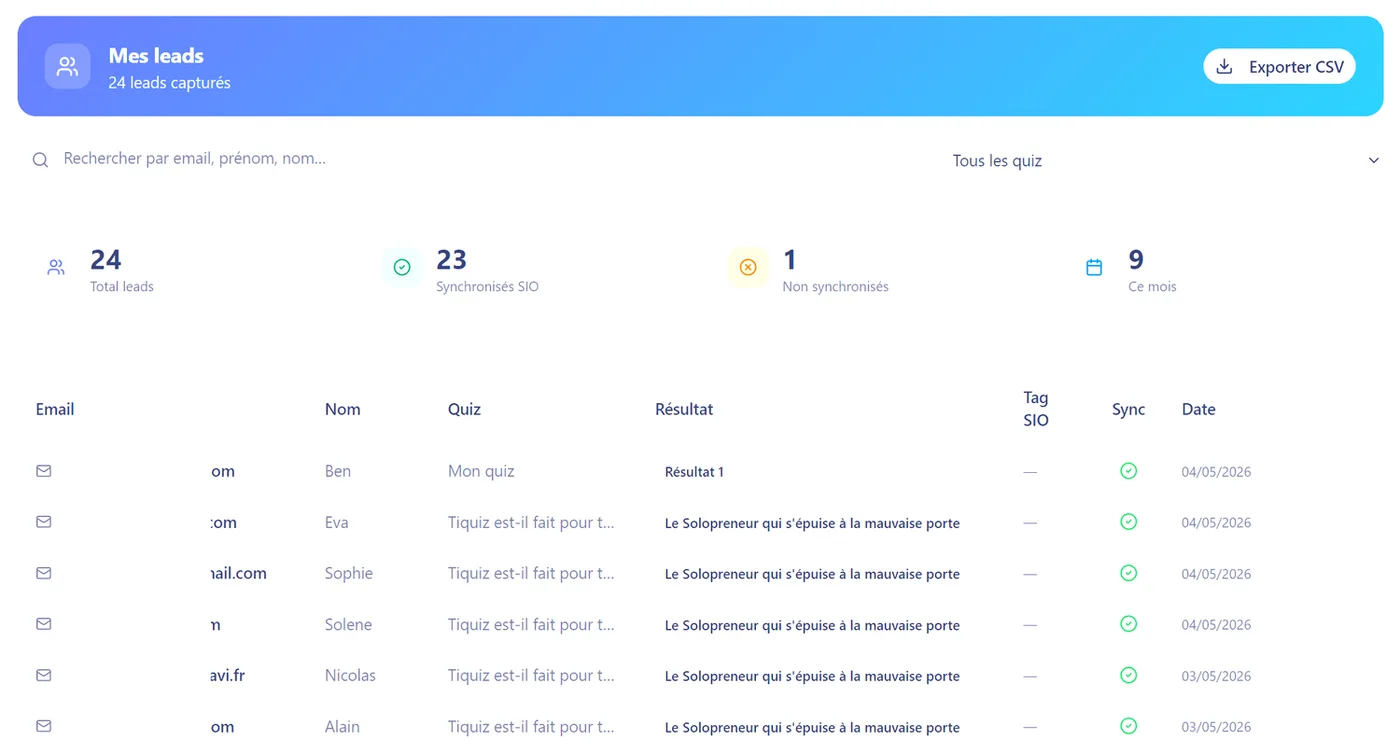Click the Synchronisés SIO check icon

[x=402, y=267]
